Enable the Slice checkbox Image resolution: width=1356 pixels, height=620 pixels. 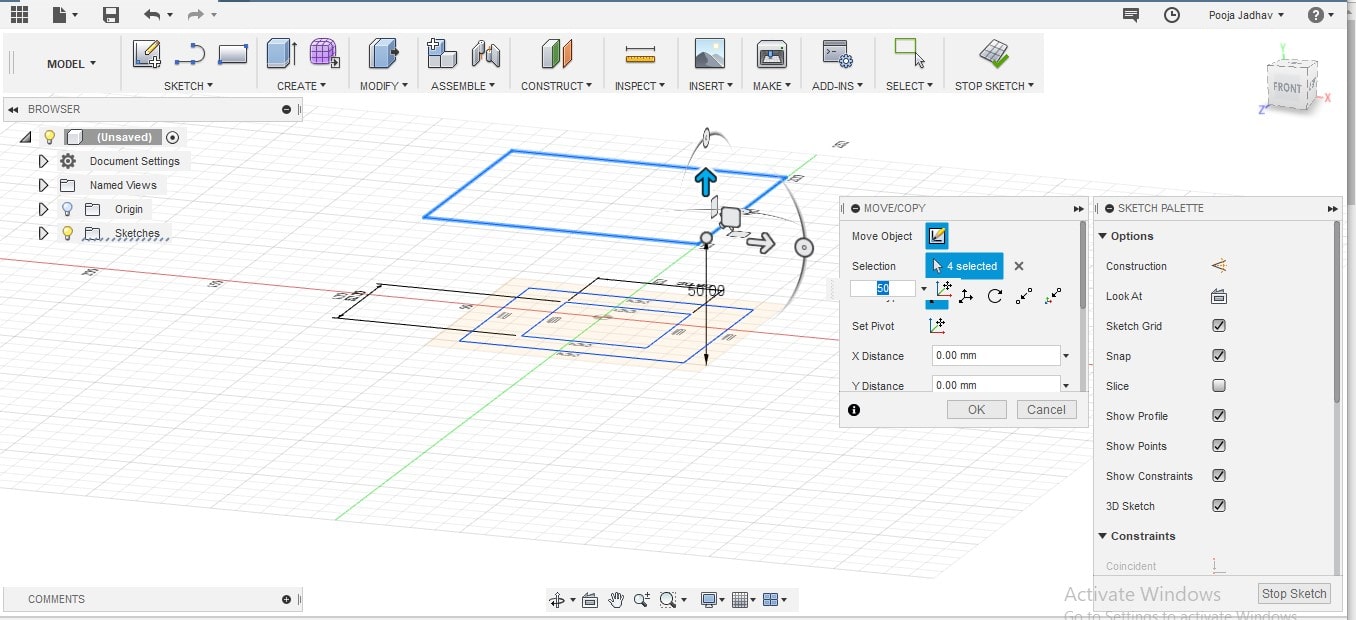[1218, 386]
